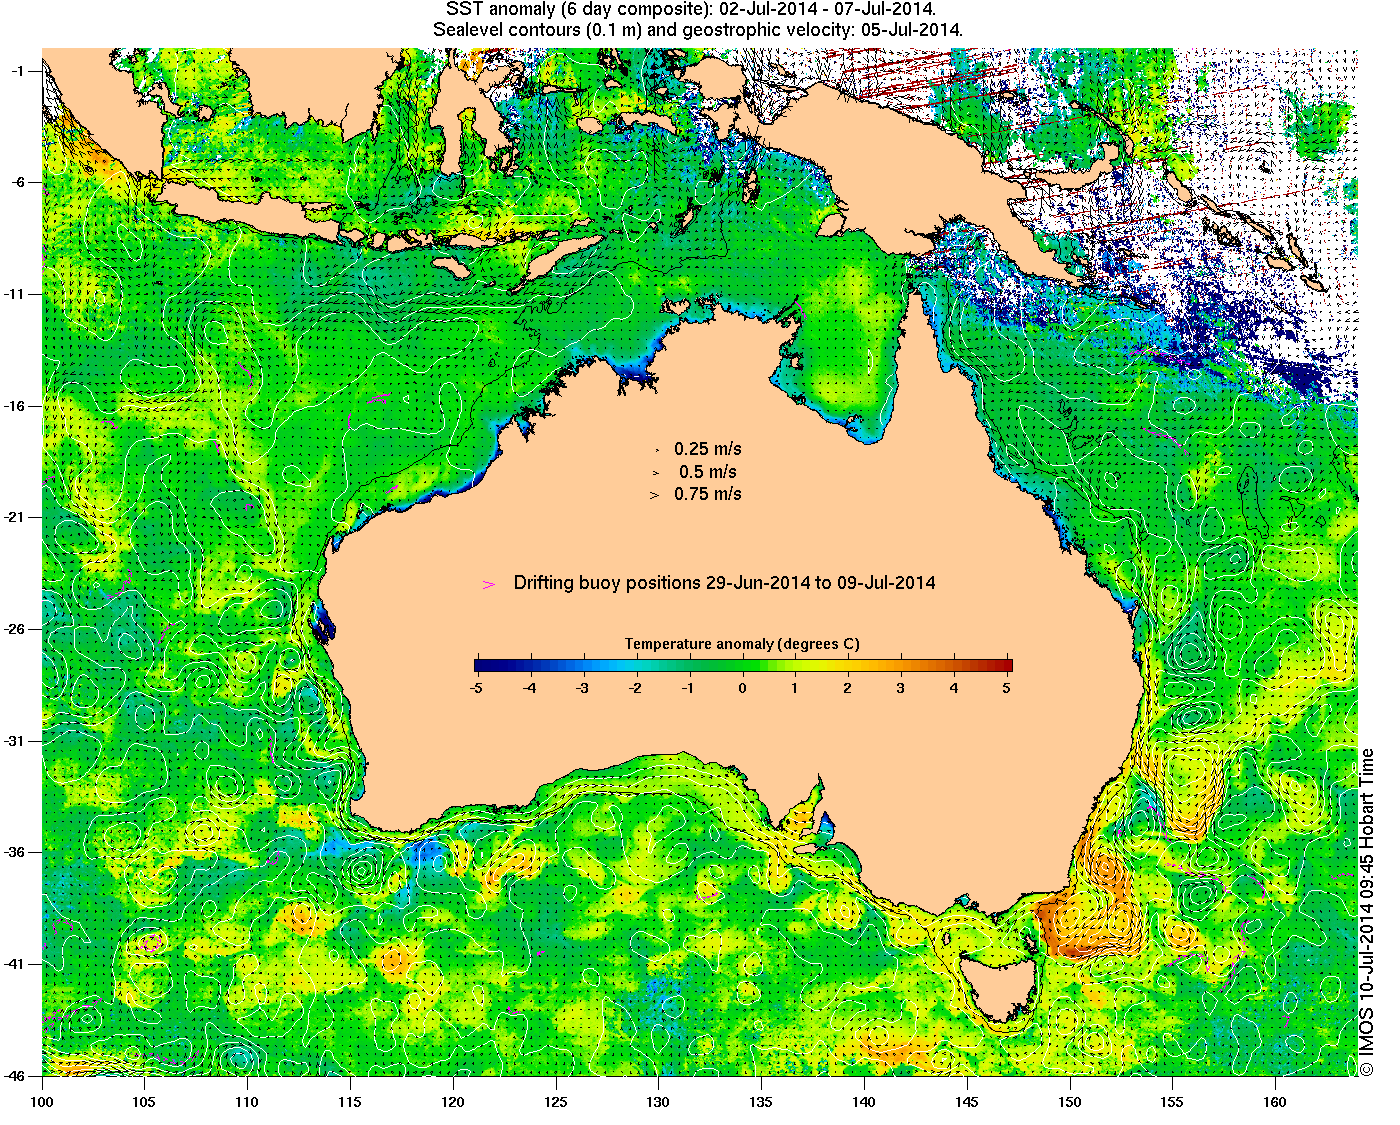1400x1125 pixels.
Task: Click the longitude axis label 135
Action: click(x=761, y=1102)
